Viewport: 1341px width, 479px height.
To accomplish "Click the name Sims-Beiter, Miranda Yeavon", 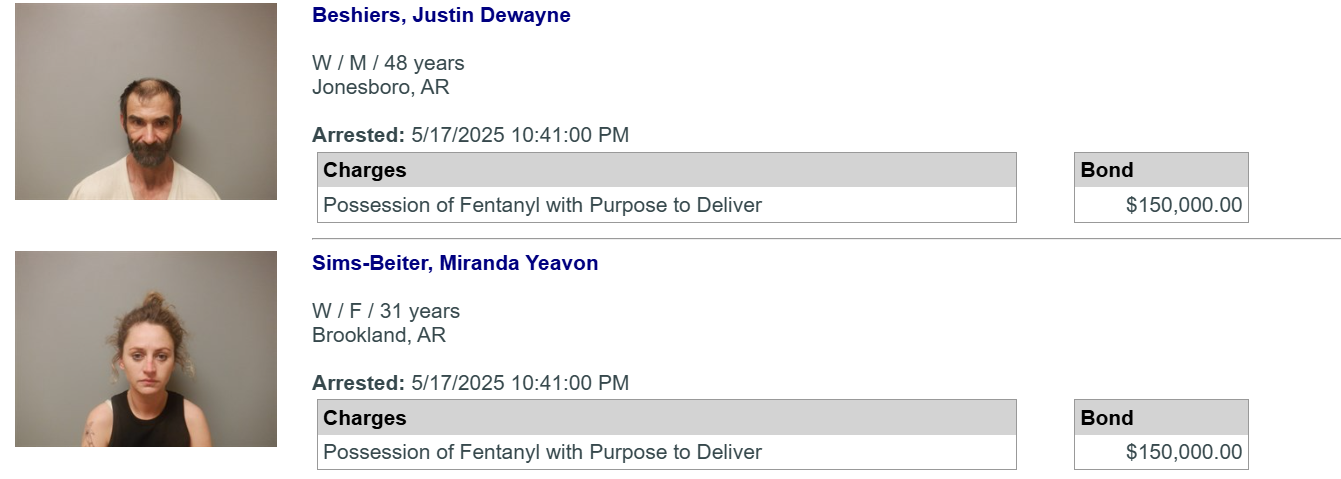I will point(455,263).
